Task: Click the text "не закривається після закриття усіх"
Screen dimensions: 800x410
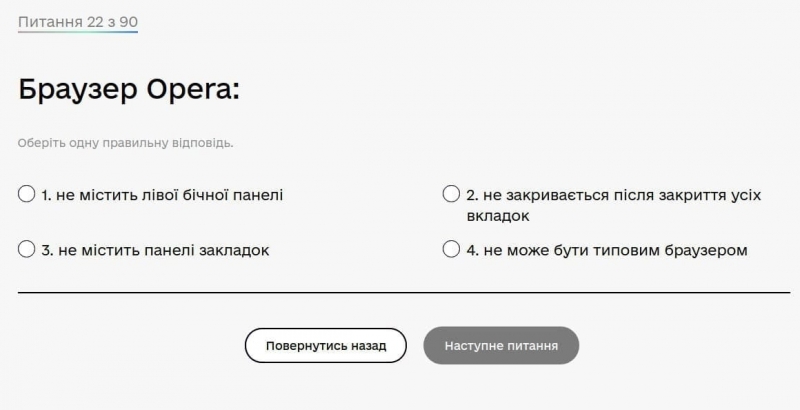Action: (x=622, y=195)
